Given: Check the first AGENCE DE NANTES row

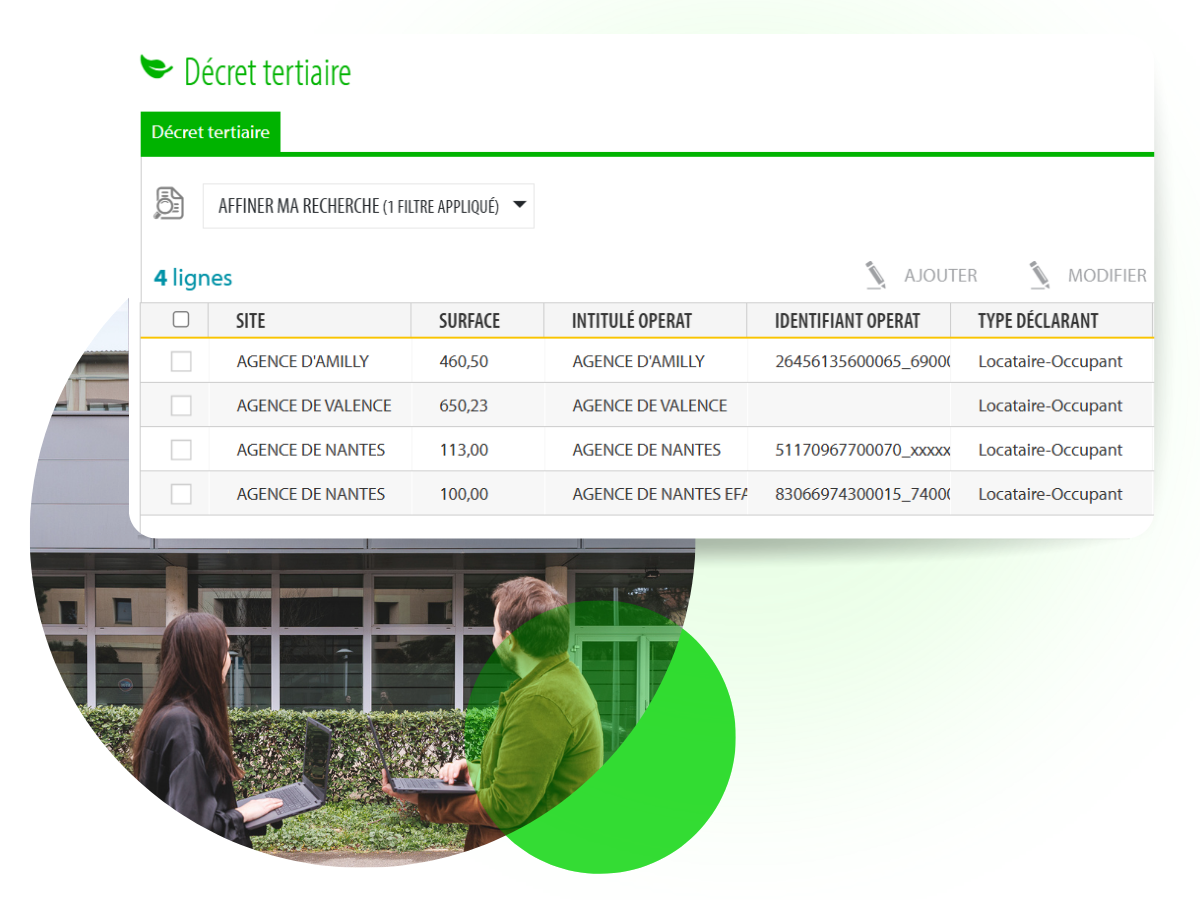Looking at the screenshot, I should tap(183, 449).
